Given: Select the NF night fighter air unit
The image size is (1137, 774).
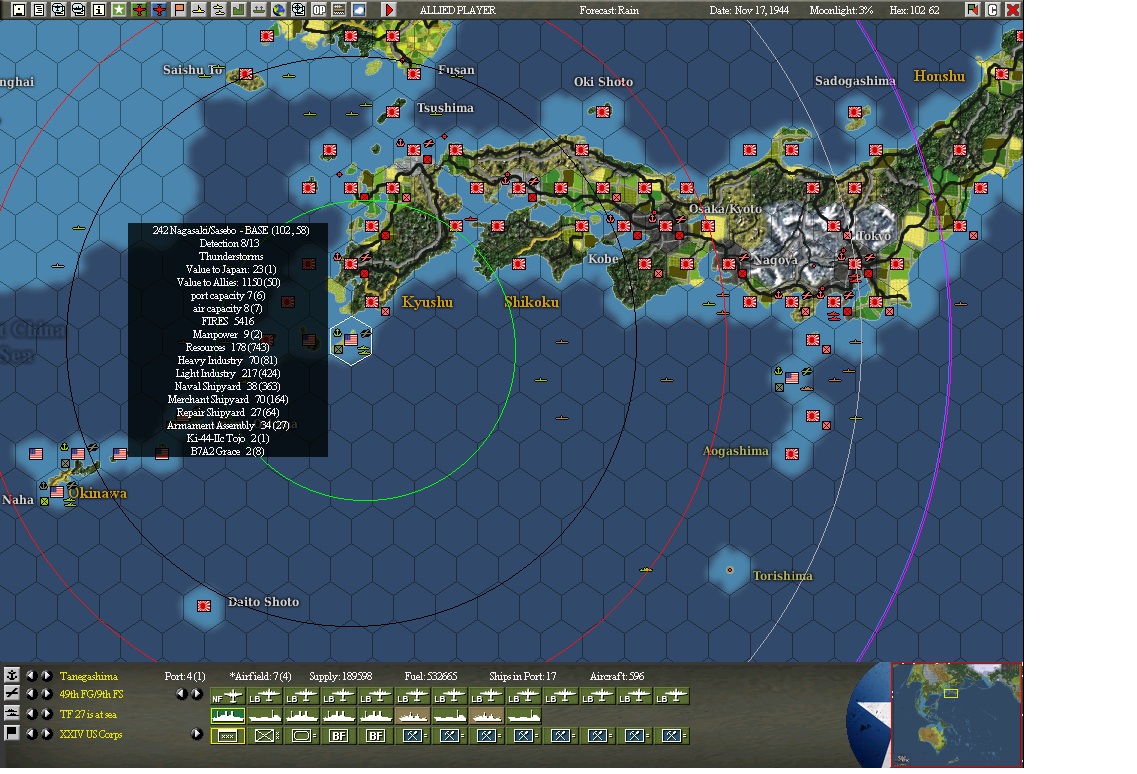Looking at the screenshot, I should 227,696.
